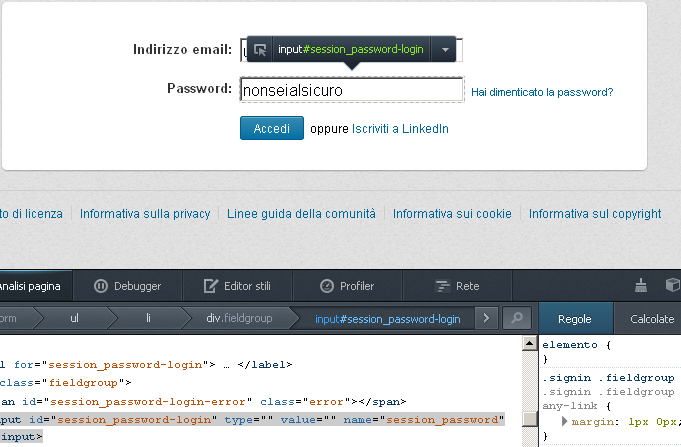Screen dimensions: 681x447
Task: Switch to the Rete tab
Action: [457, 286]
